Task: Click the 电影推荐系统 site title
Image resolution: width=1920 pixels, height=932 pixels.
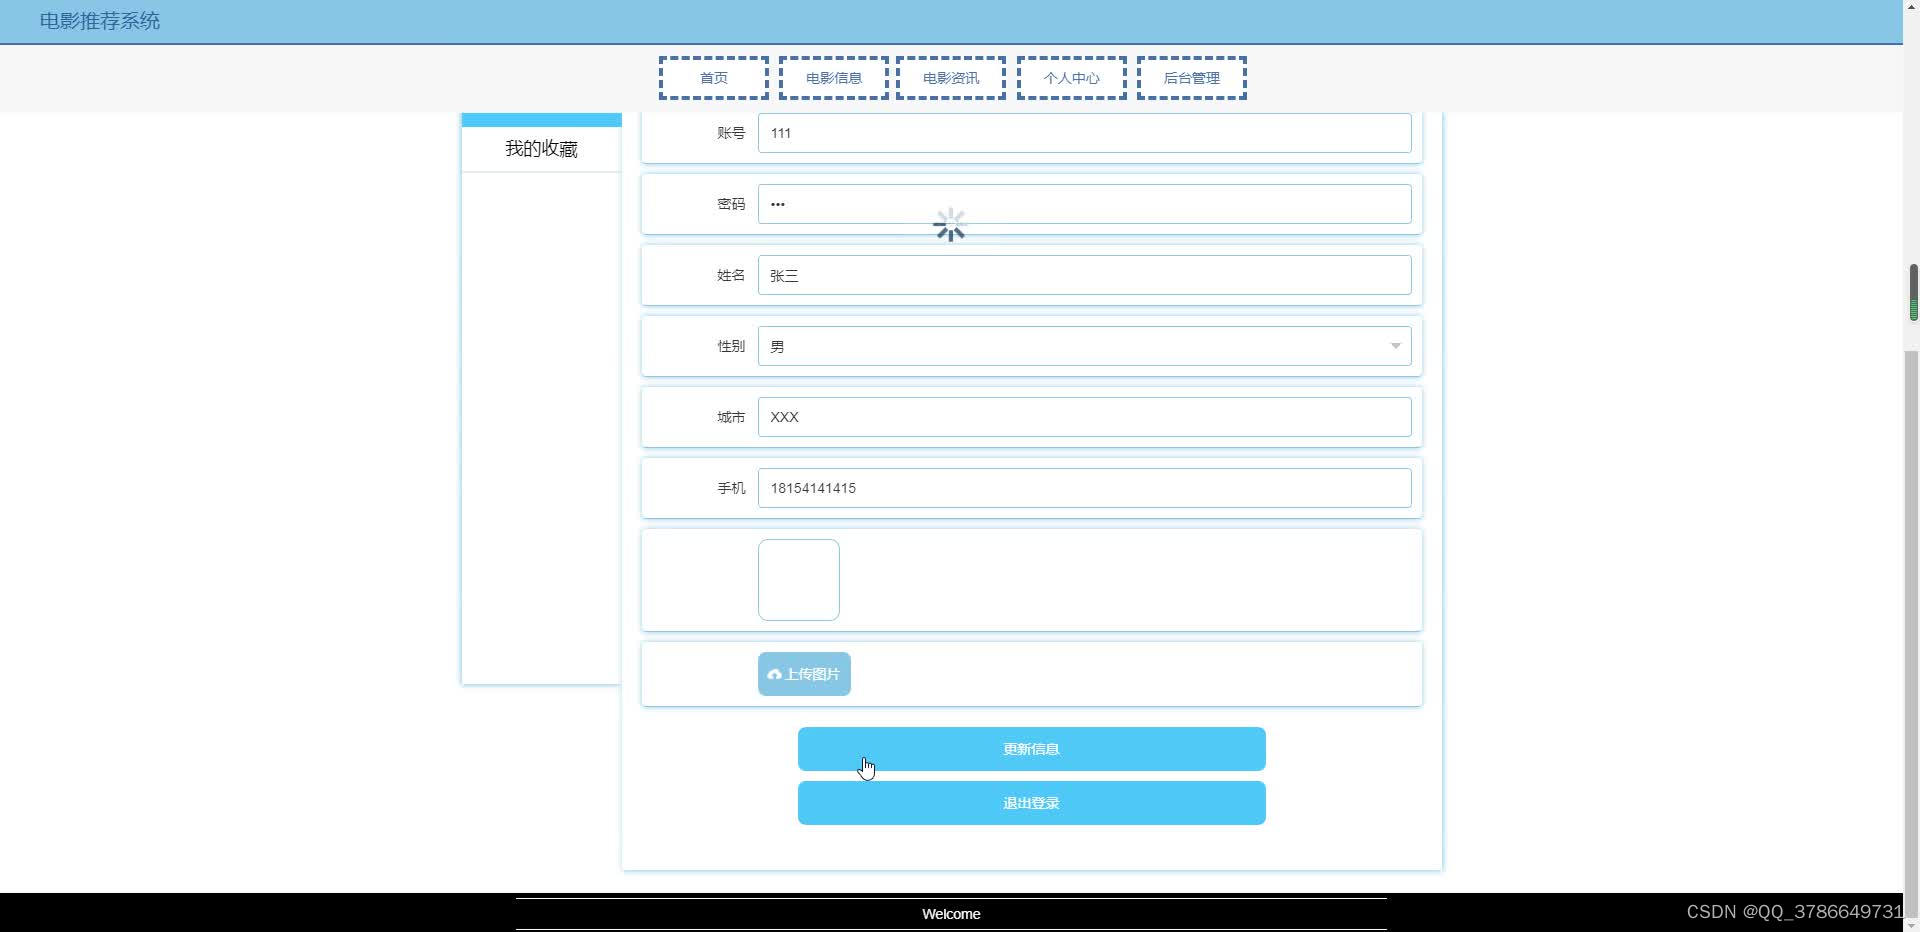Action: [100, 21]
